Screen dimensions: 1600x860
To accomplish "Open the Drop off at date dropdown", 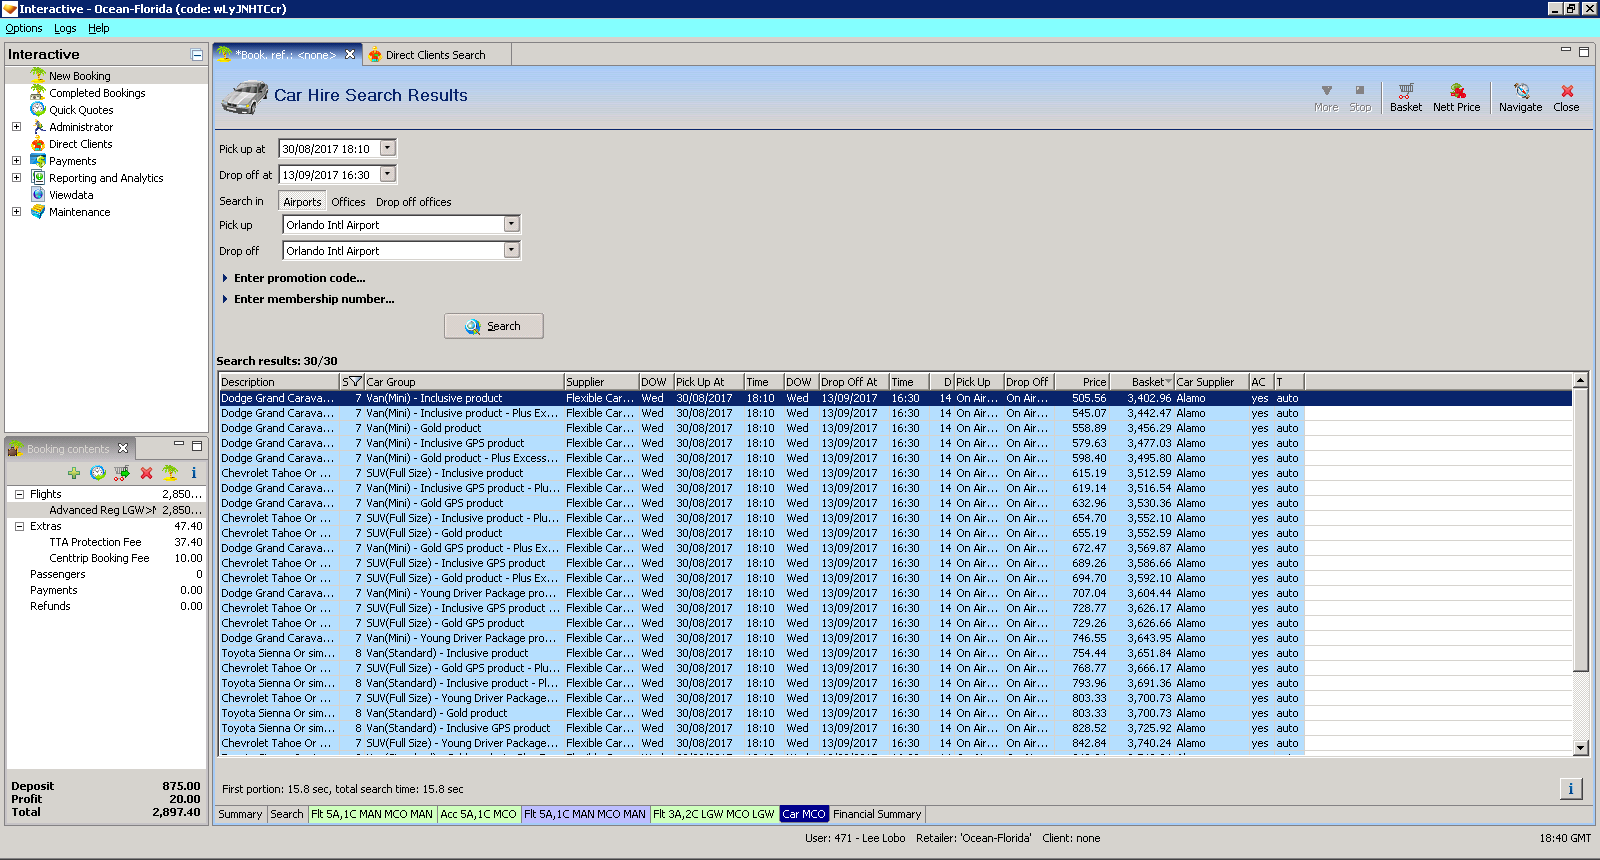I will point(388,174).
